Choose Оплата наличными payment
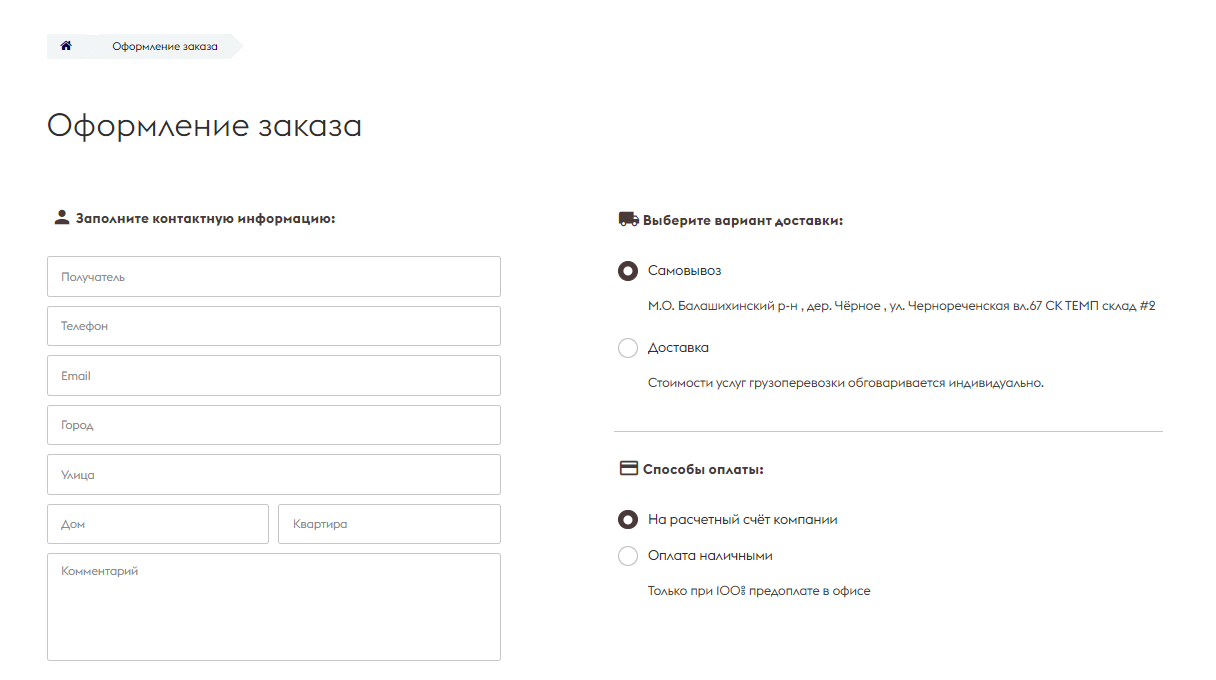 pos(628,556)
